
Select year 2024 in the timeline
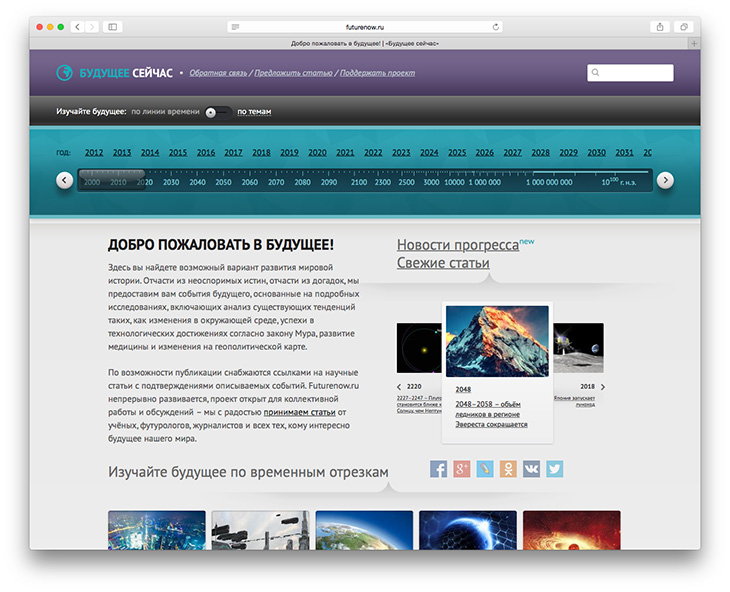[x=429, y=153]
